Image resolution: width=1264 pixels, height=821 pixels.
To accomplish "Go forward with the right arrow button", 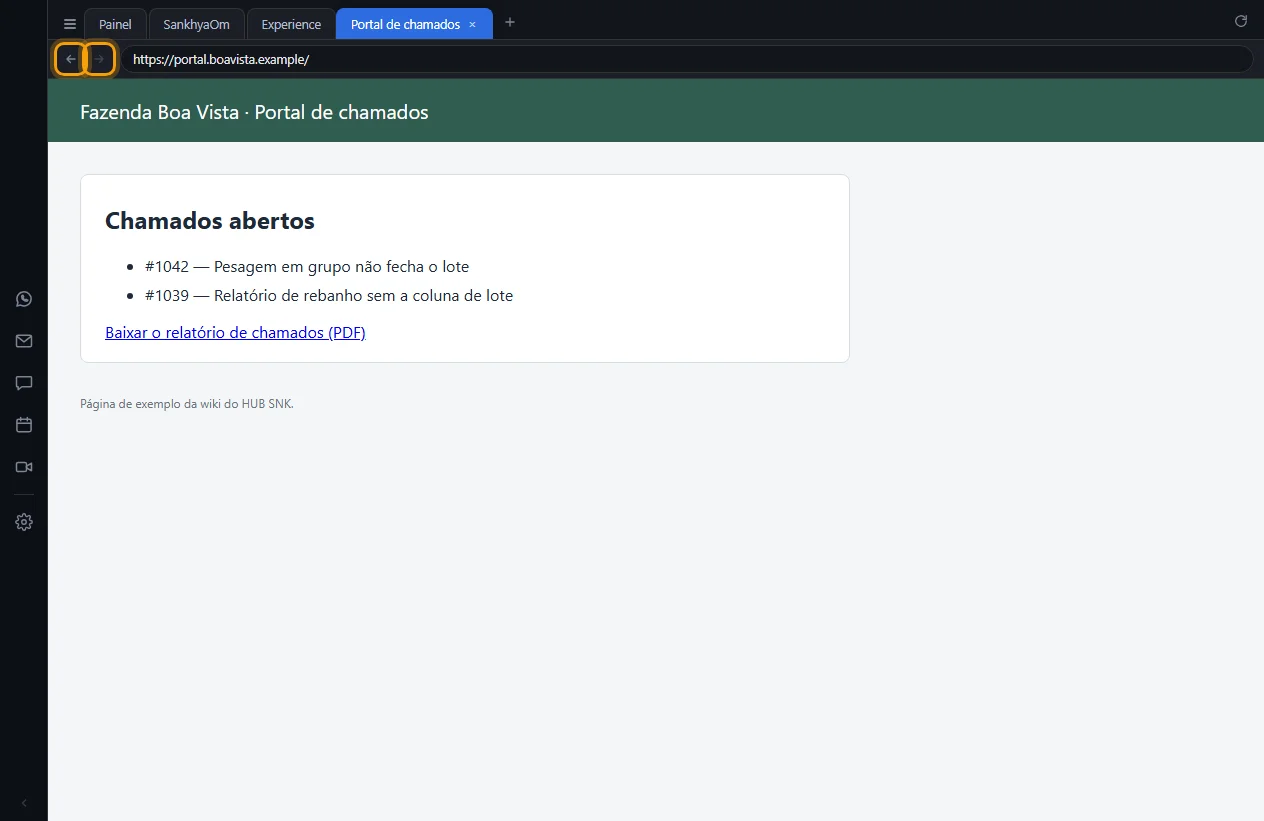I will 99,59.
